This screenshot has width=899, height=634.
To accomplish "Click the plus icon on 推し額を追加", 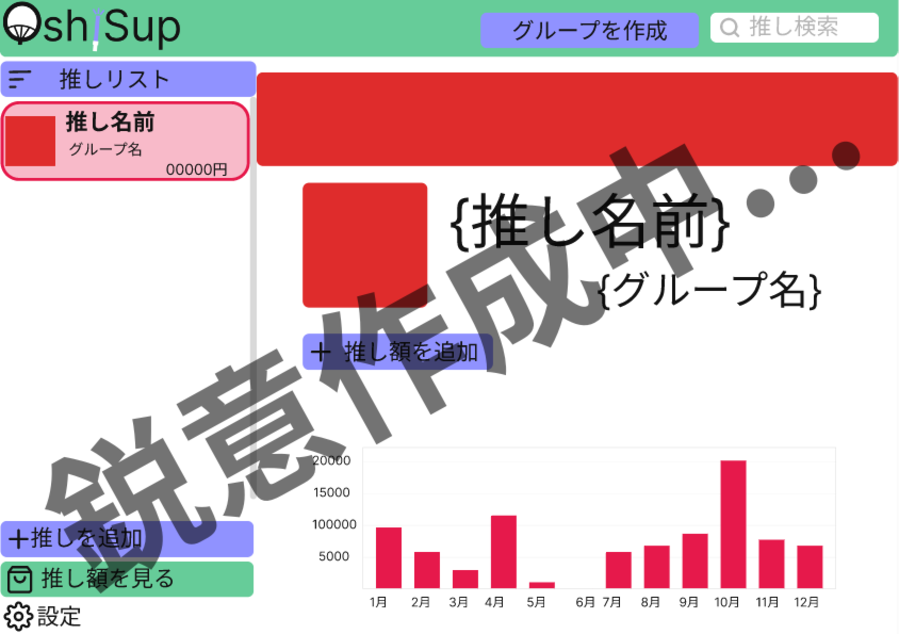I will coord(320,352).
